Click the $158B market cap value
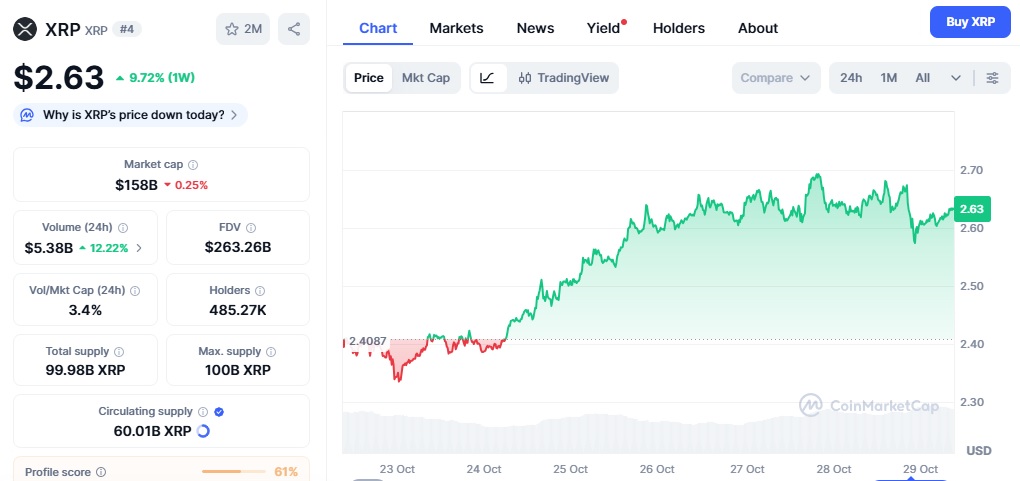The width and height of the screenshot is (1020, 481). [x=137, y=185]
